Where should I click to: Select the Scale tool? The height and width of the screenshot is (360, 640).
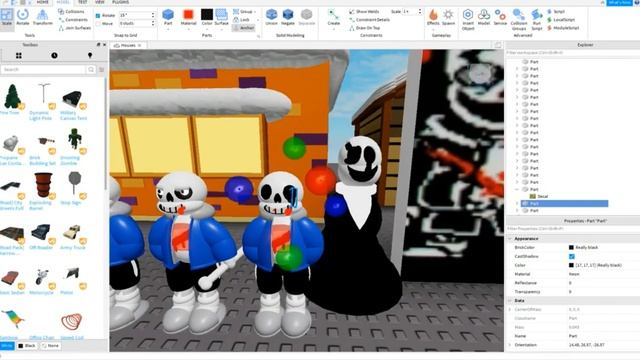pyautogui.click(x=7, y=17)
